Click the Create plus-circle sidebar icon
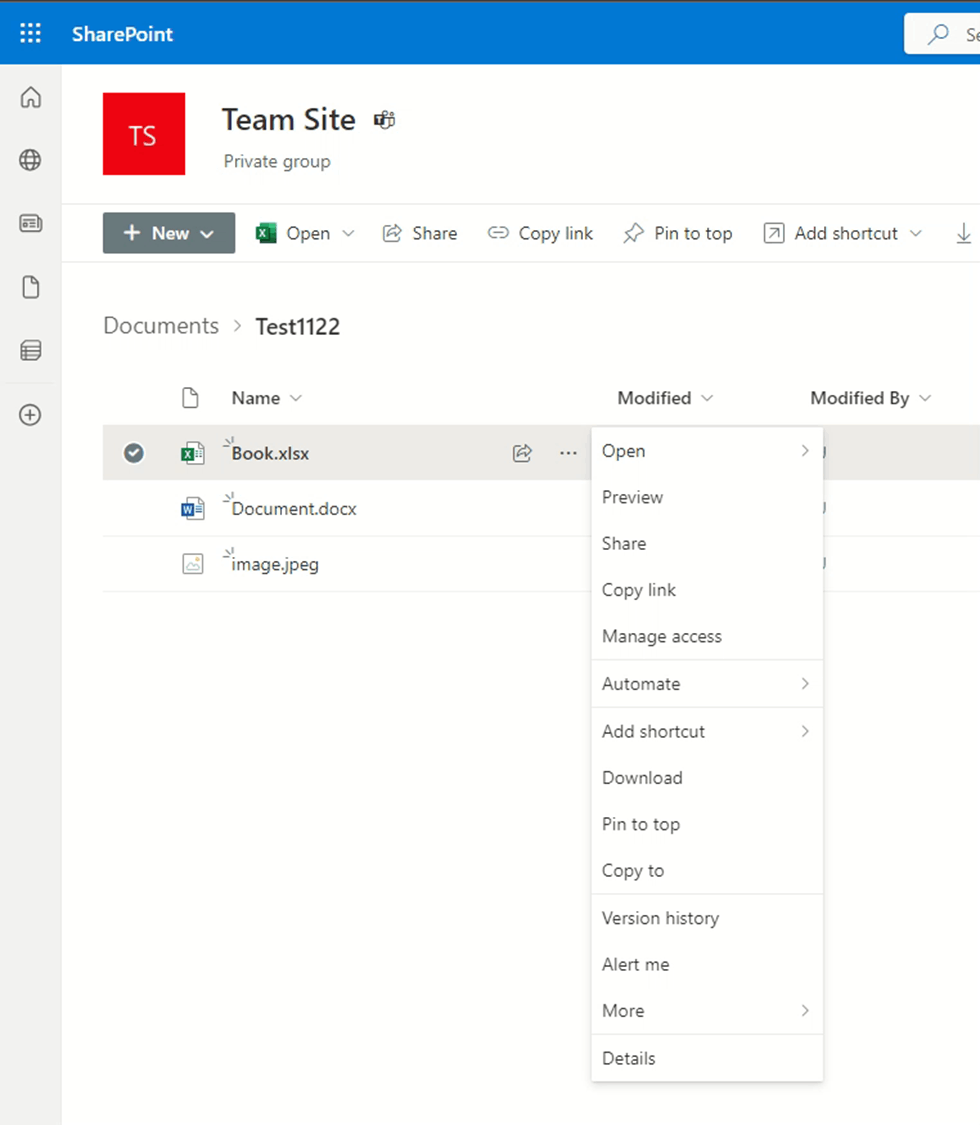This screenshot has width=980, height=1125. [30, 415]
